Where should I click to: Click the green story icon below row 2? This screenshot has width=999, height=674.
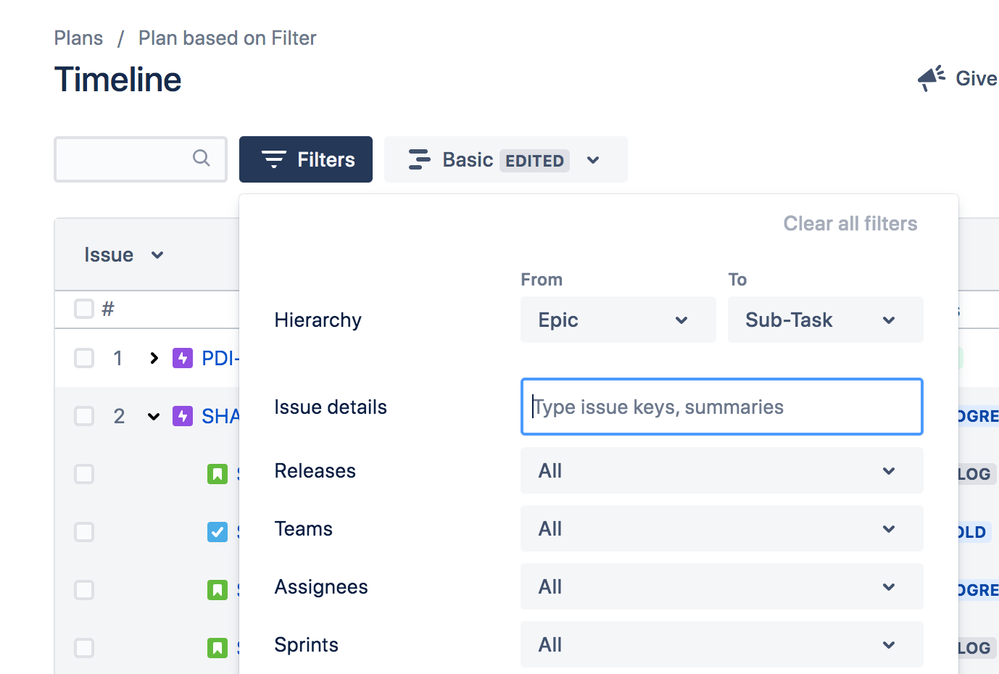point(217,474)
